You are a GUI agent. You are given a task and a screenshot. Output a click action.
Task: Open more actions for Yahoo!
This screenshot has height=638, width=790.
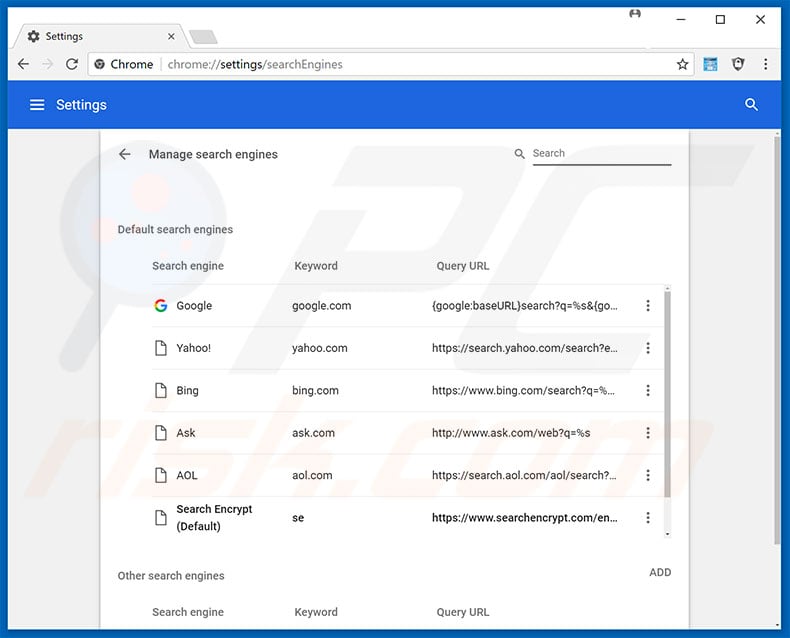648,348
